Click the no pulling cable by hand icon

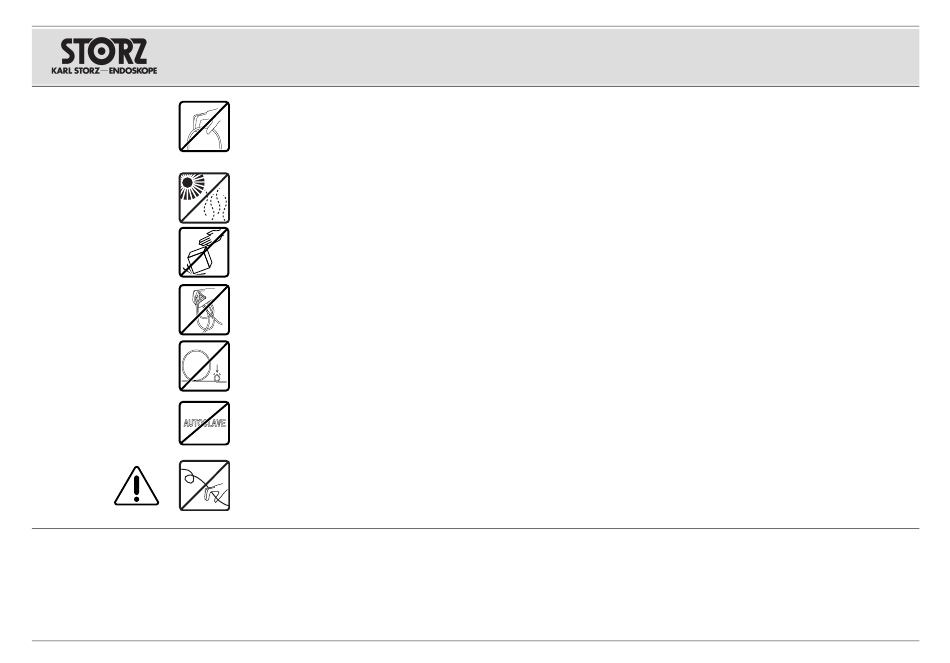[204, 485]
